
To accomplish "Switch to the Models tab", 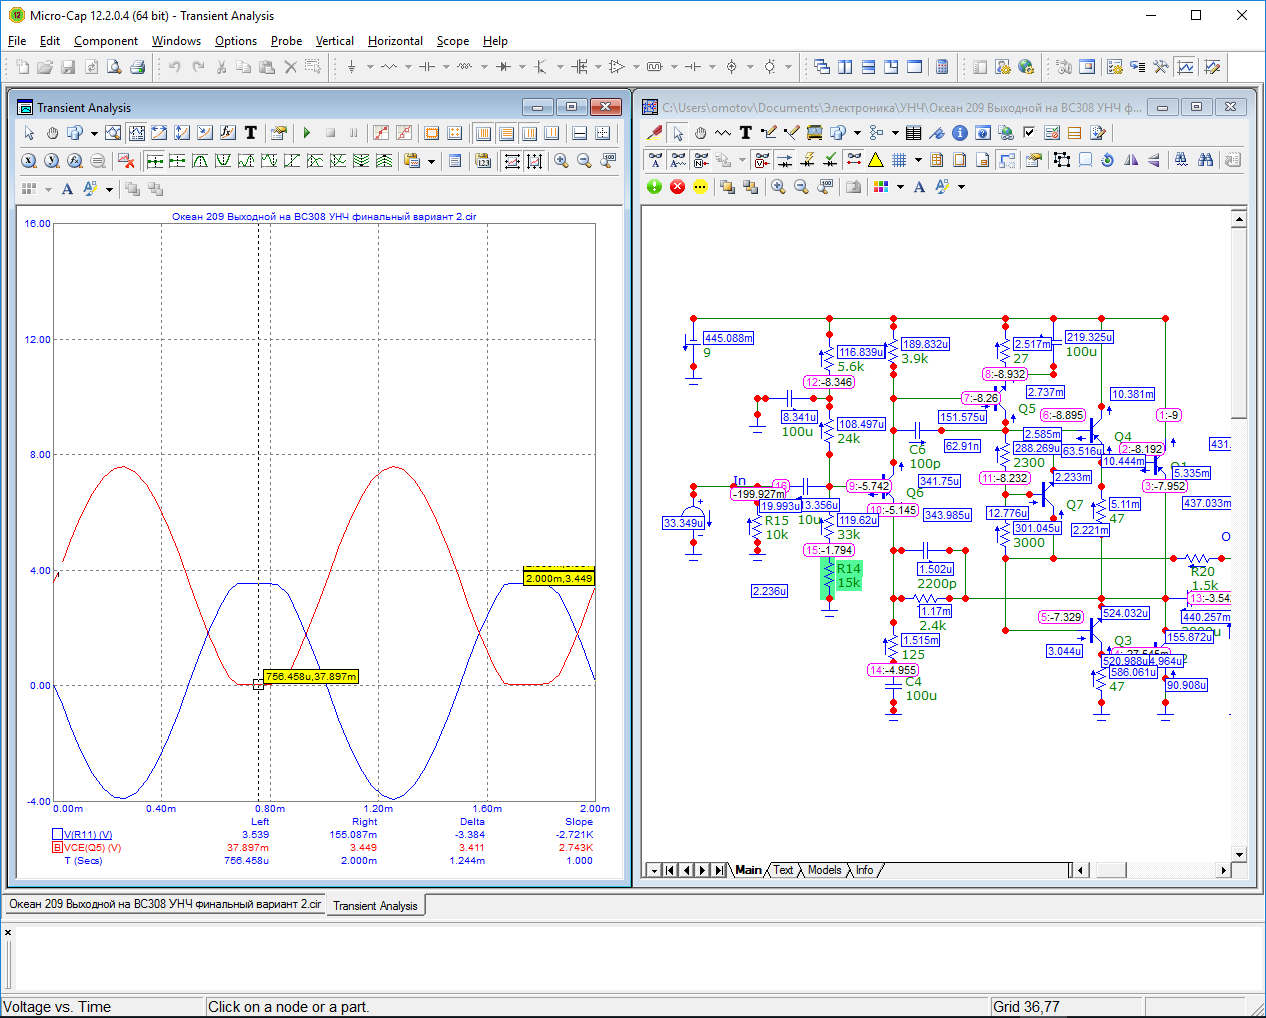I will 824,870.
